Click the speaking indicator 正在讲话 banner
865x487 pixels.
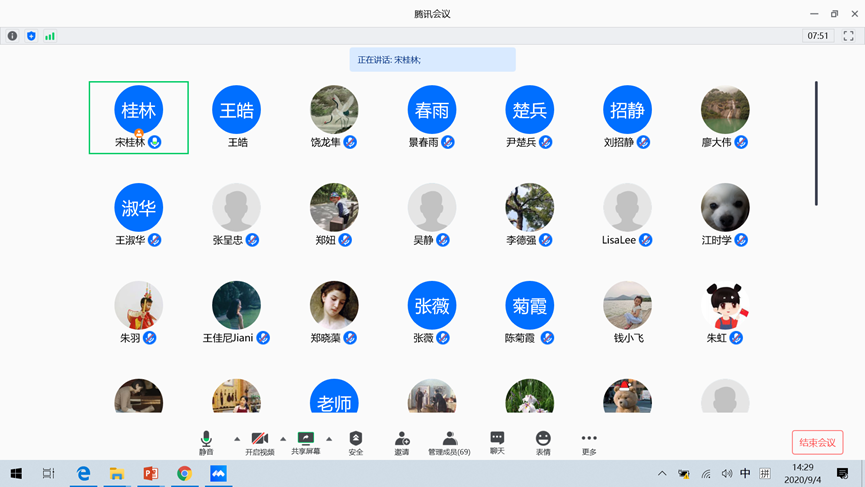432,60
